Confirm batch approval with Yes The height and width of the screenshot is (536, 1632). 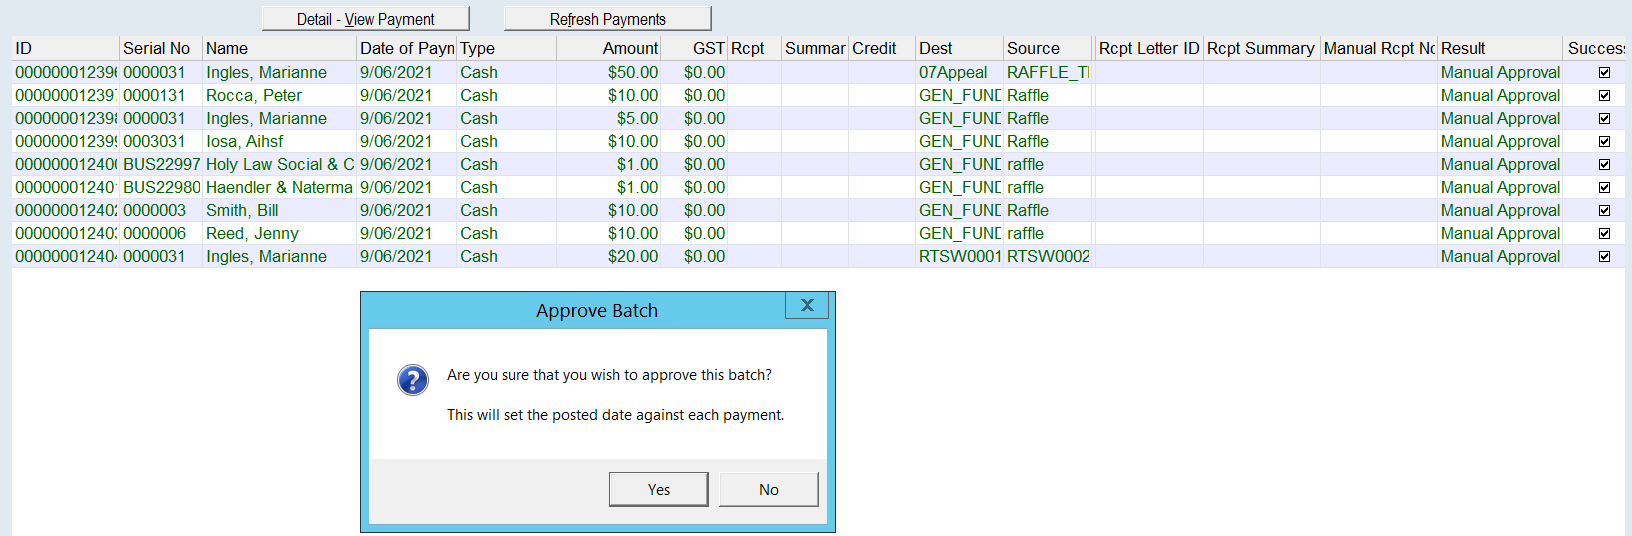click(x=658, y=489)
